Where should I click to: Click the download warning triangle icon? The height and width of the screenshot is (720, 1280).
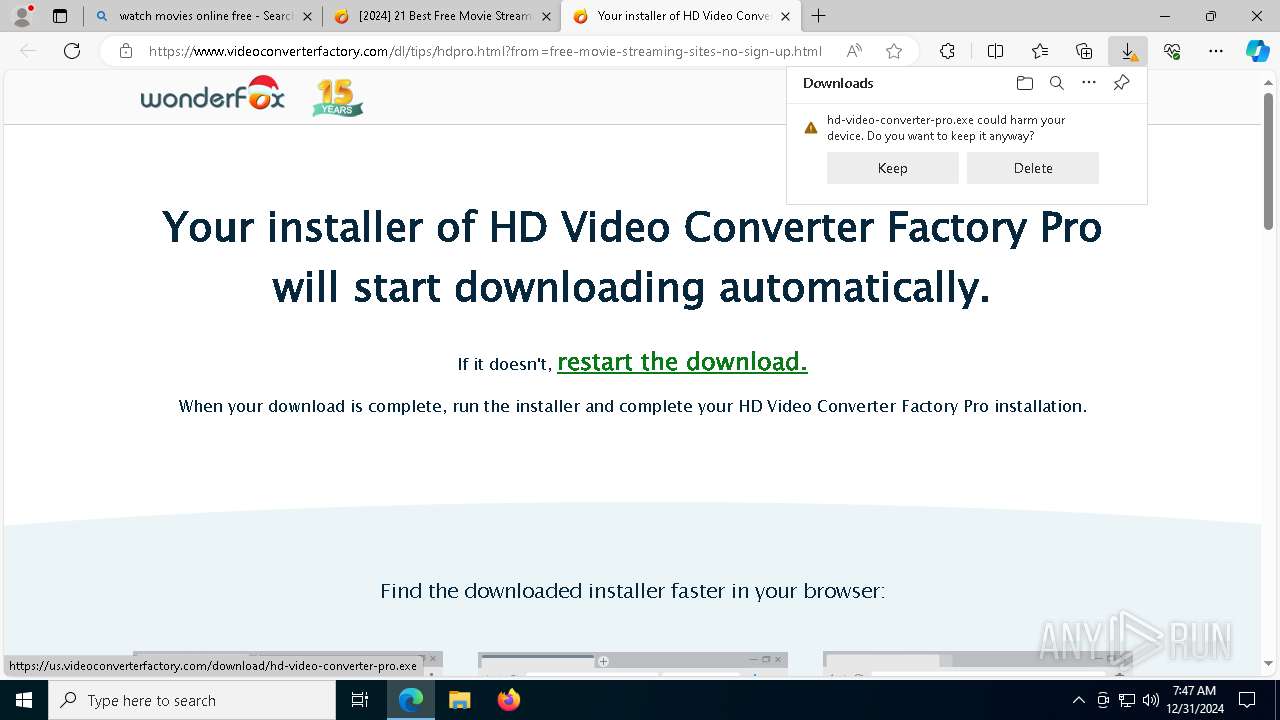pyautogui.click(x=811, y=128)
